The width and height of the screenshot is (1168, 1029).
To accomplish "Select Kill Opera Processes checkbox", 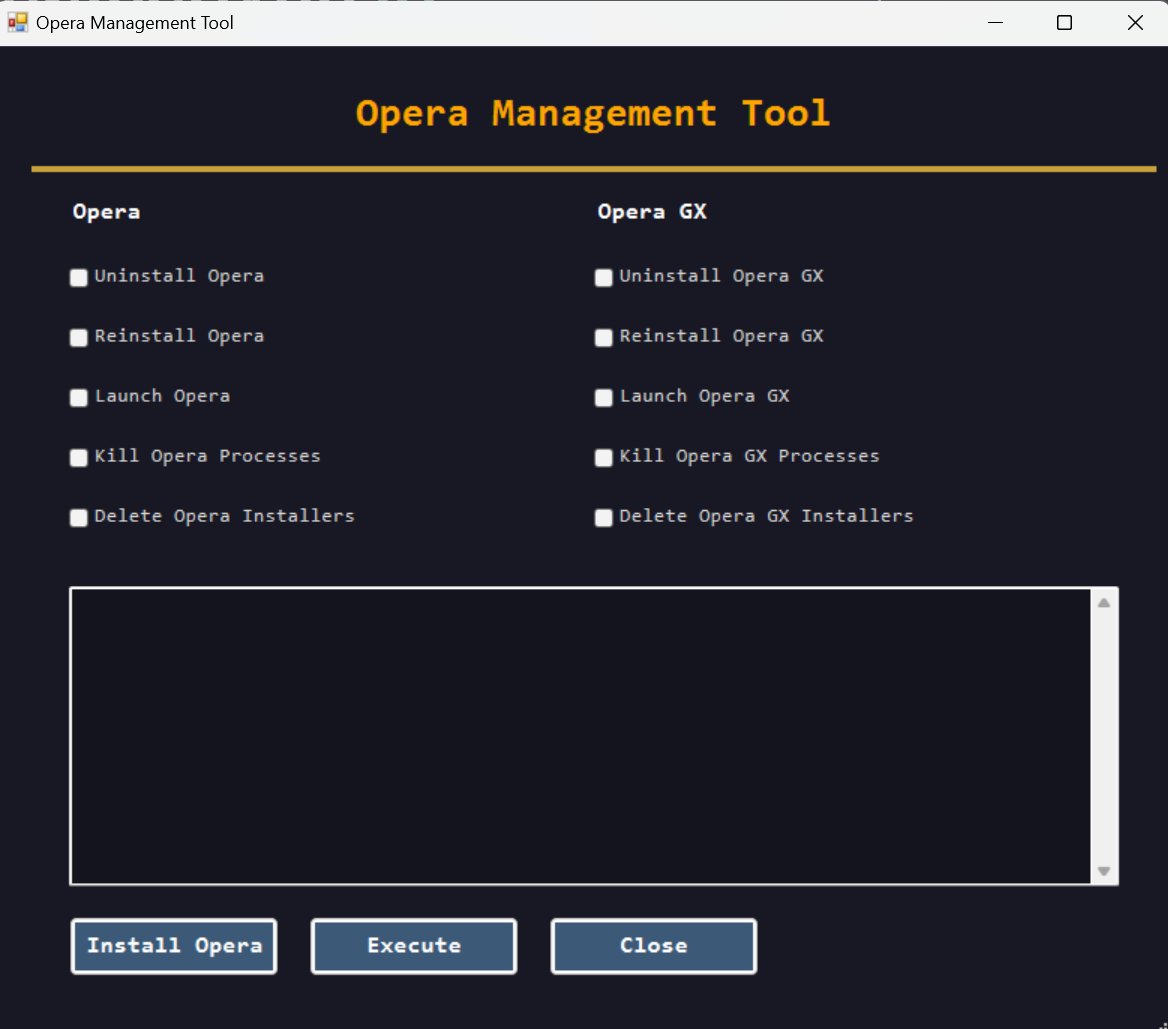I will [79, 457].
